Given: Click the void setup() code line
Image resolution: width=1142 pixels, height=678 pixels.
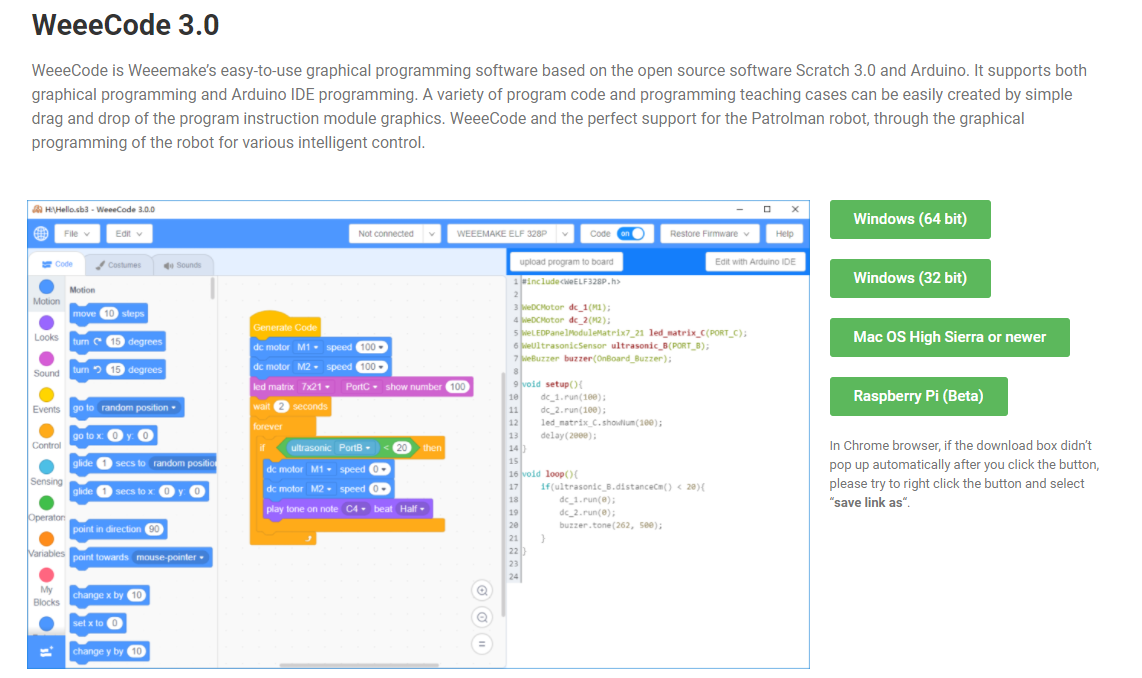Looking at the screenshot, I should click(x=553, y=384).
